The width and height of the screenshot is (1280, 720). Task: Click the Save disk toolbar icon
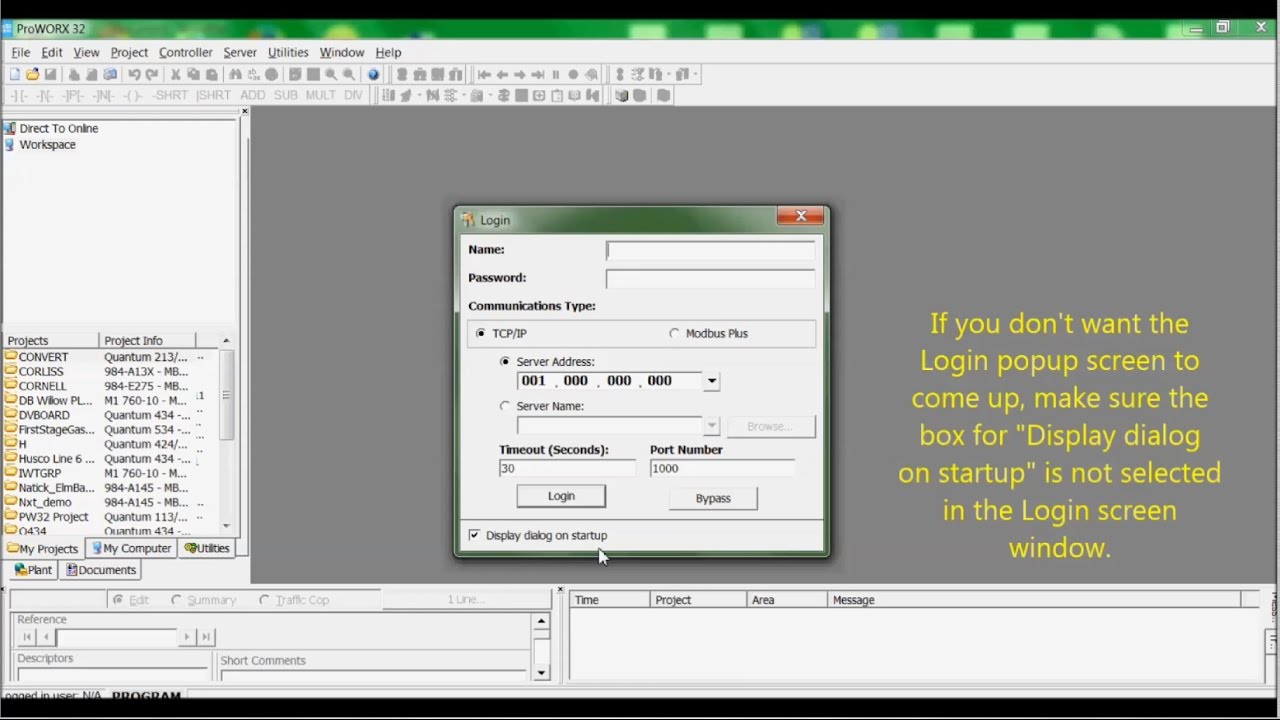50,74
